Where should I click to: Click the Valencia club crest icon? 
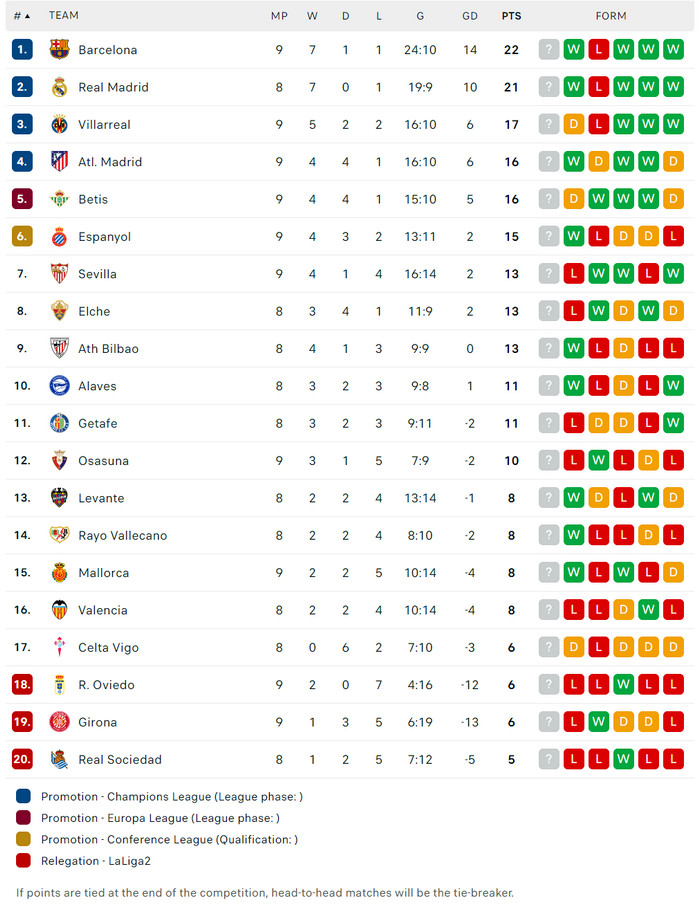[x=60, y=610]
